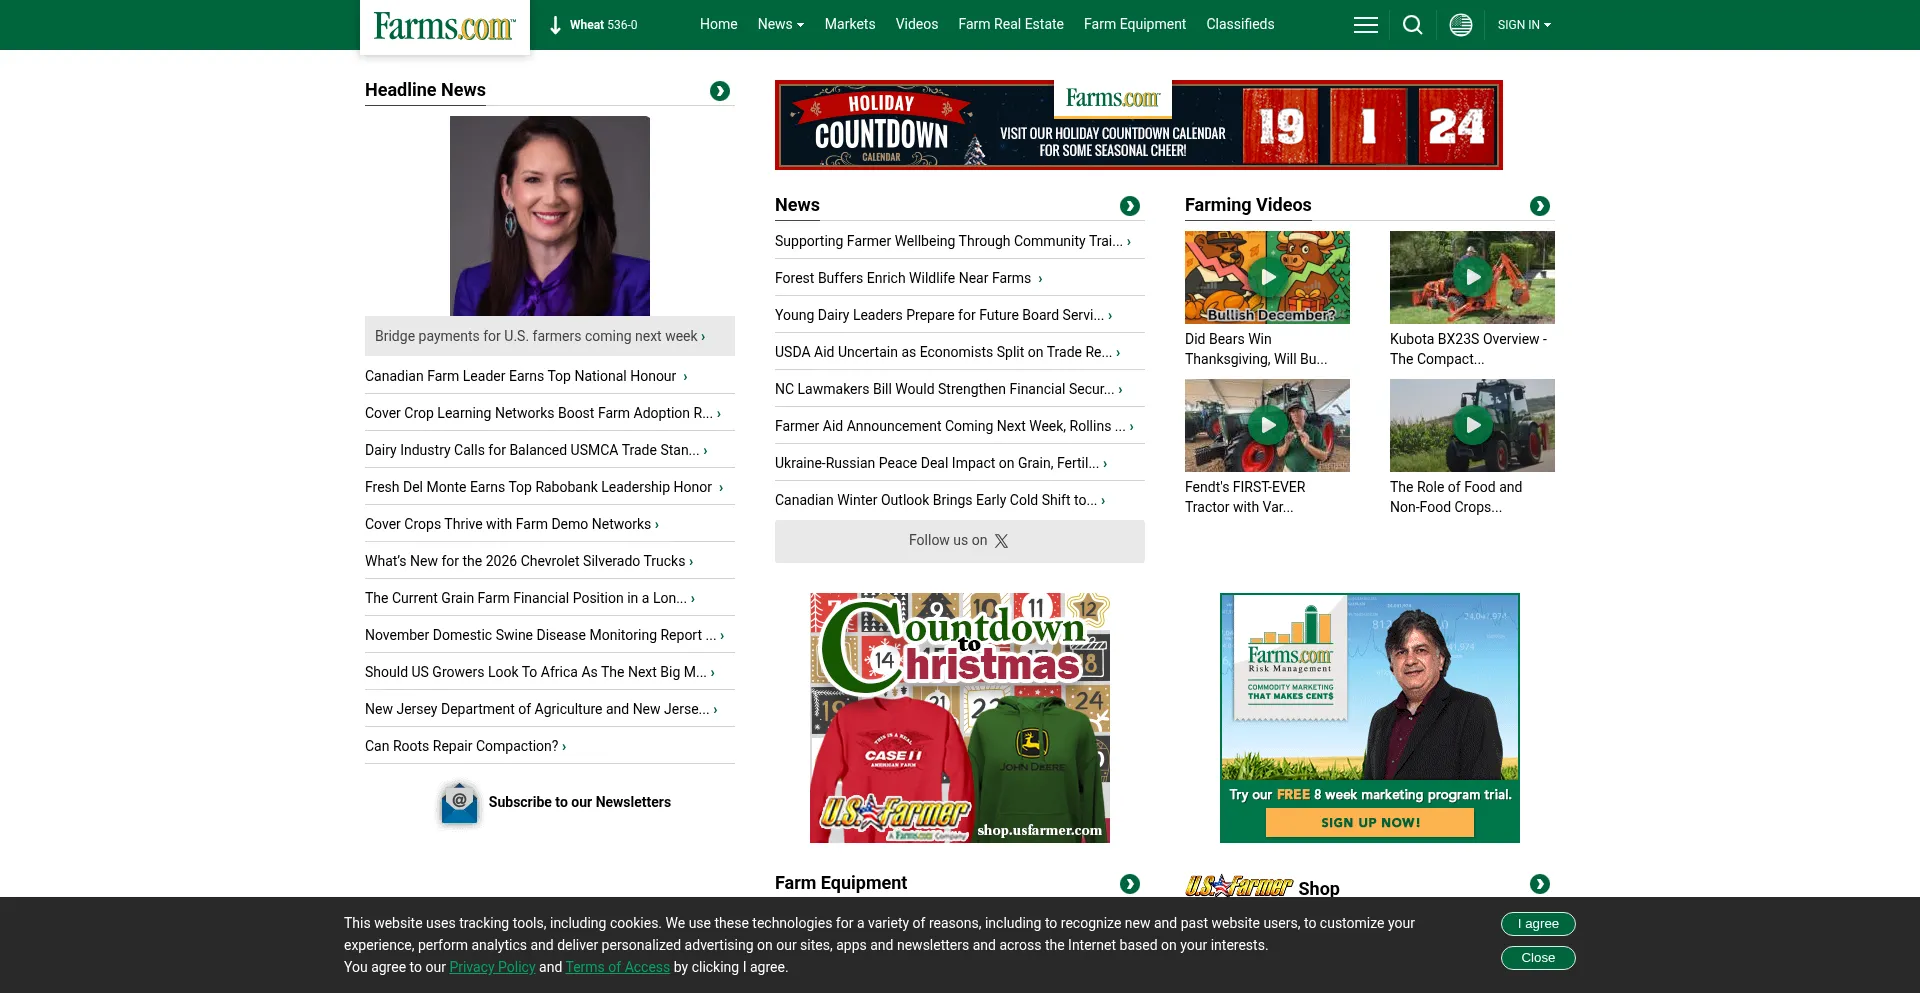The width and height of the screenshot is (1920, 993).
Task: Play the Kubota BX23S Overview video
Action: tap(1472, 277)
